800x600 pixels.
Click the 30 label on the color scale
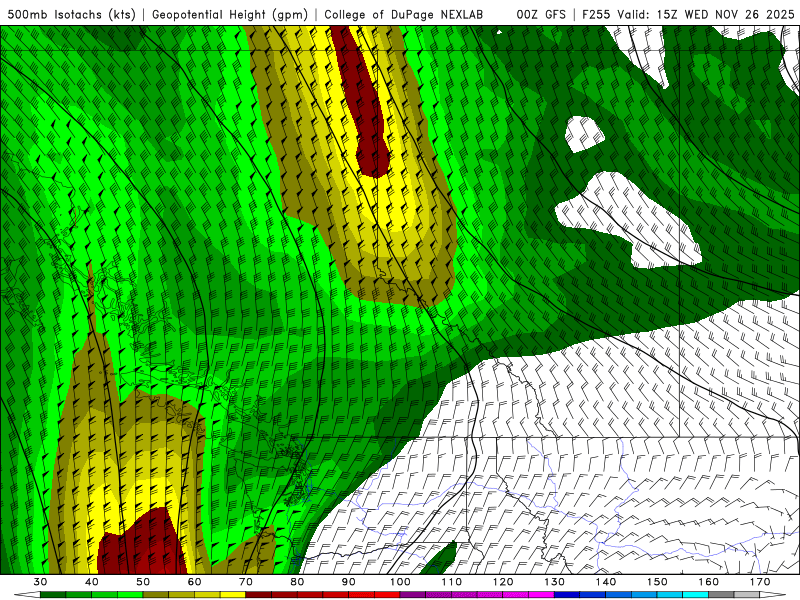[x=40, y=582]
